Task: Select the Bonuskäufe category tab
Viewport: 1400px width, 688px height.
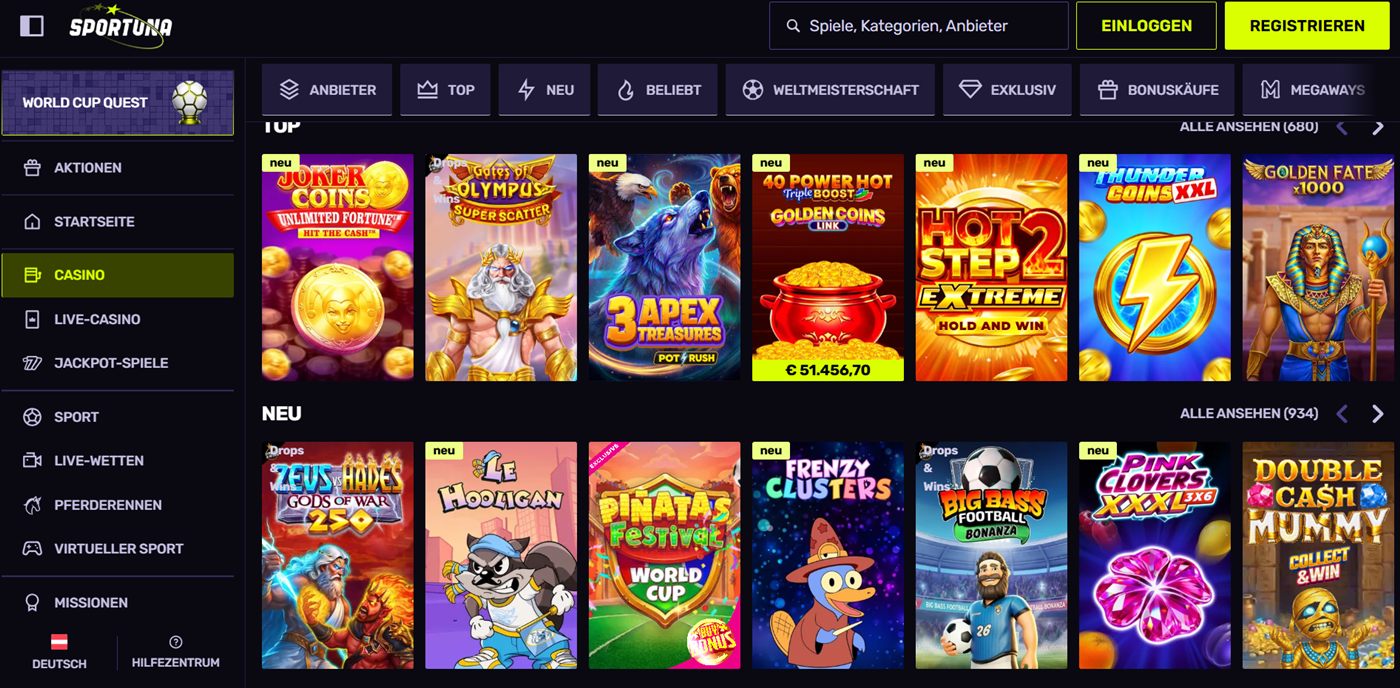Action: 1157,90
